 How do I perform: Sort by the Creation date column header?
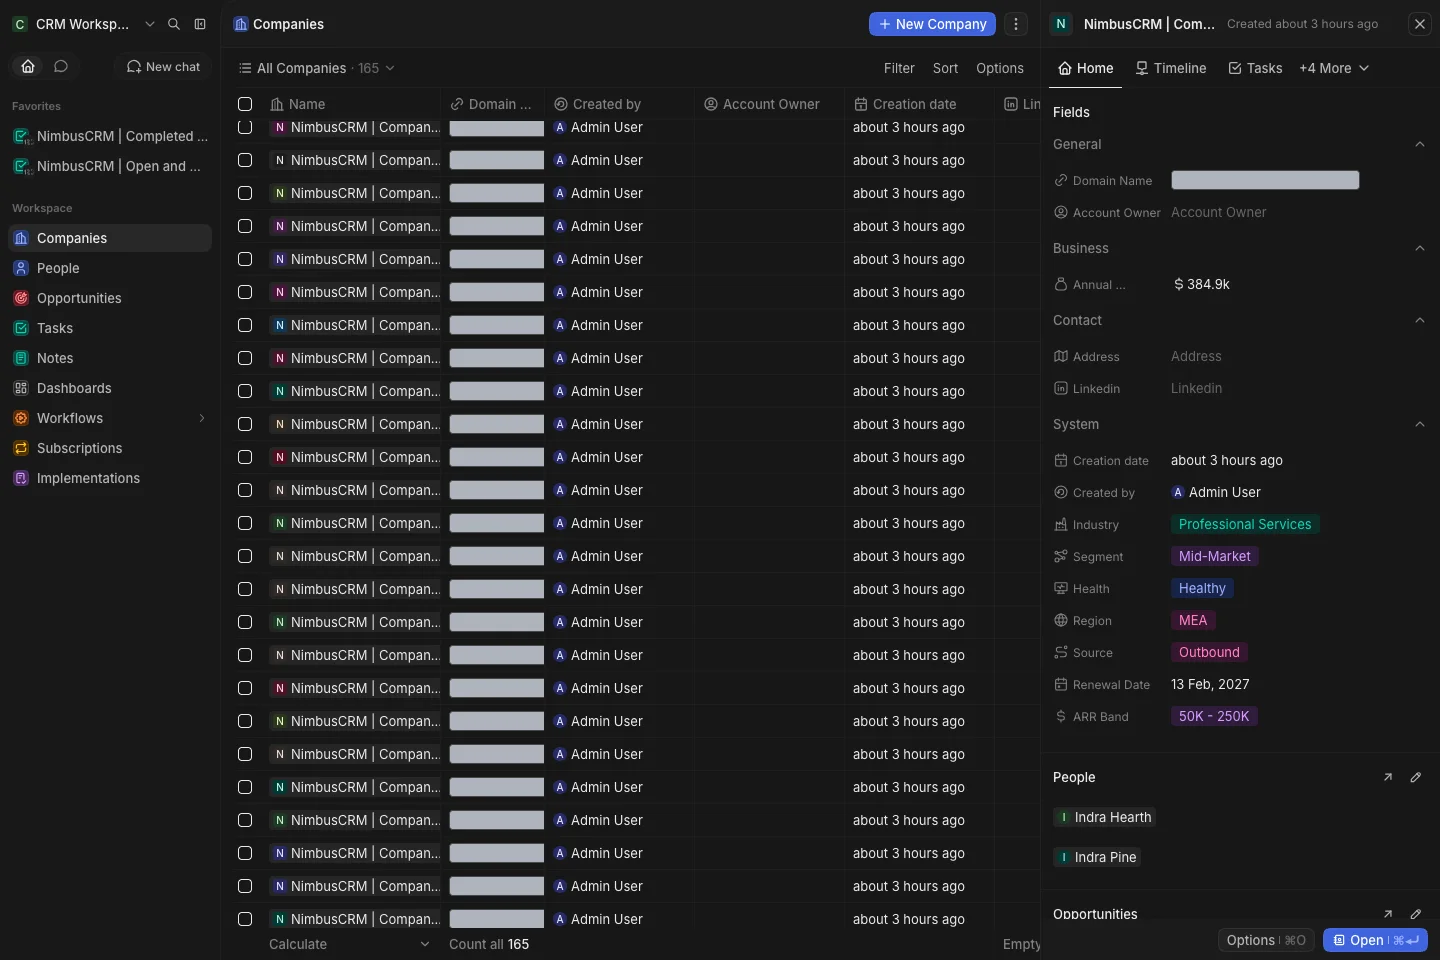919,104
